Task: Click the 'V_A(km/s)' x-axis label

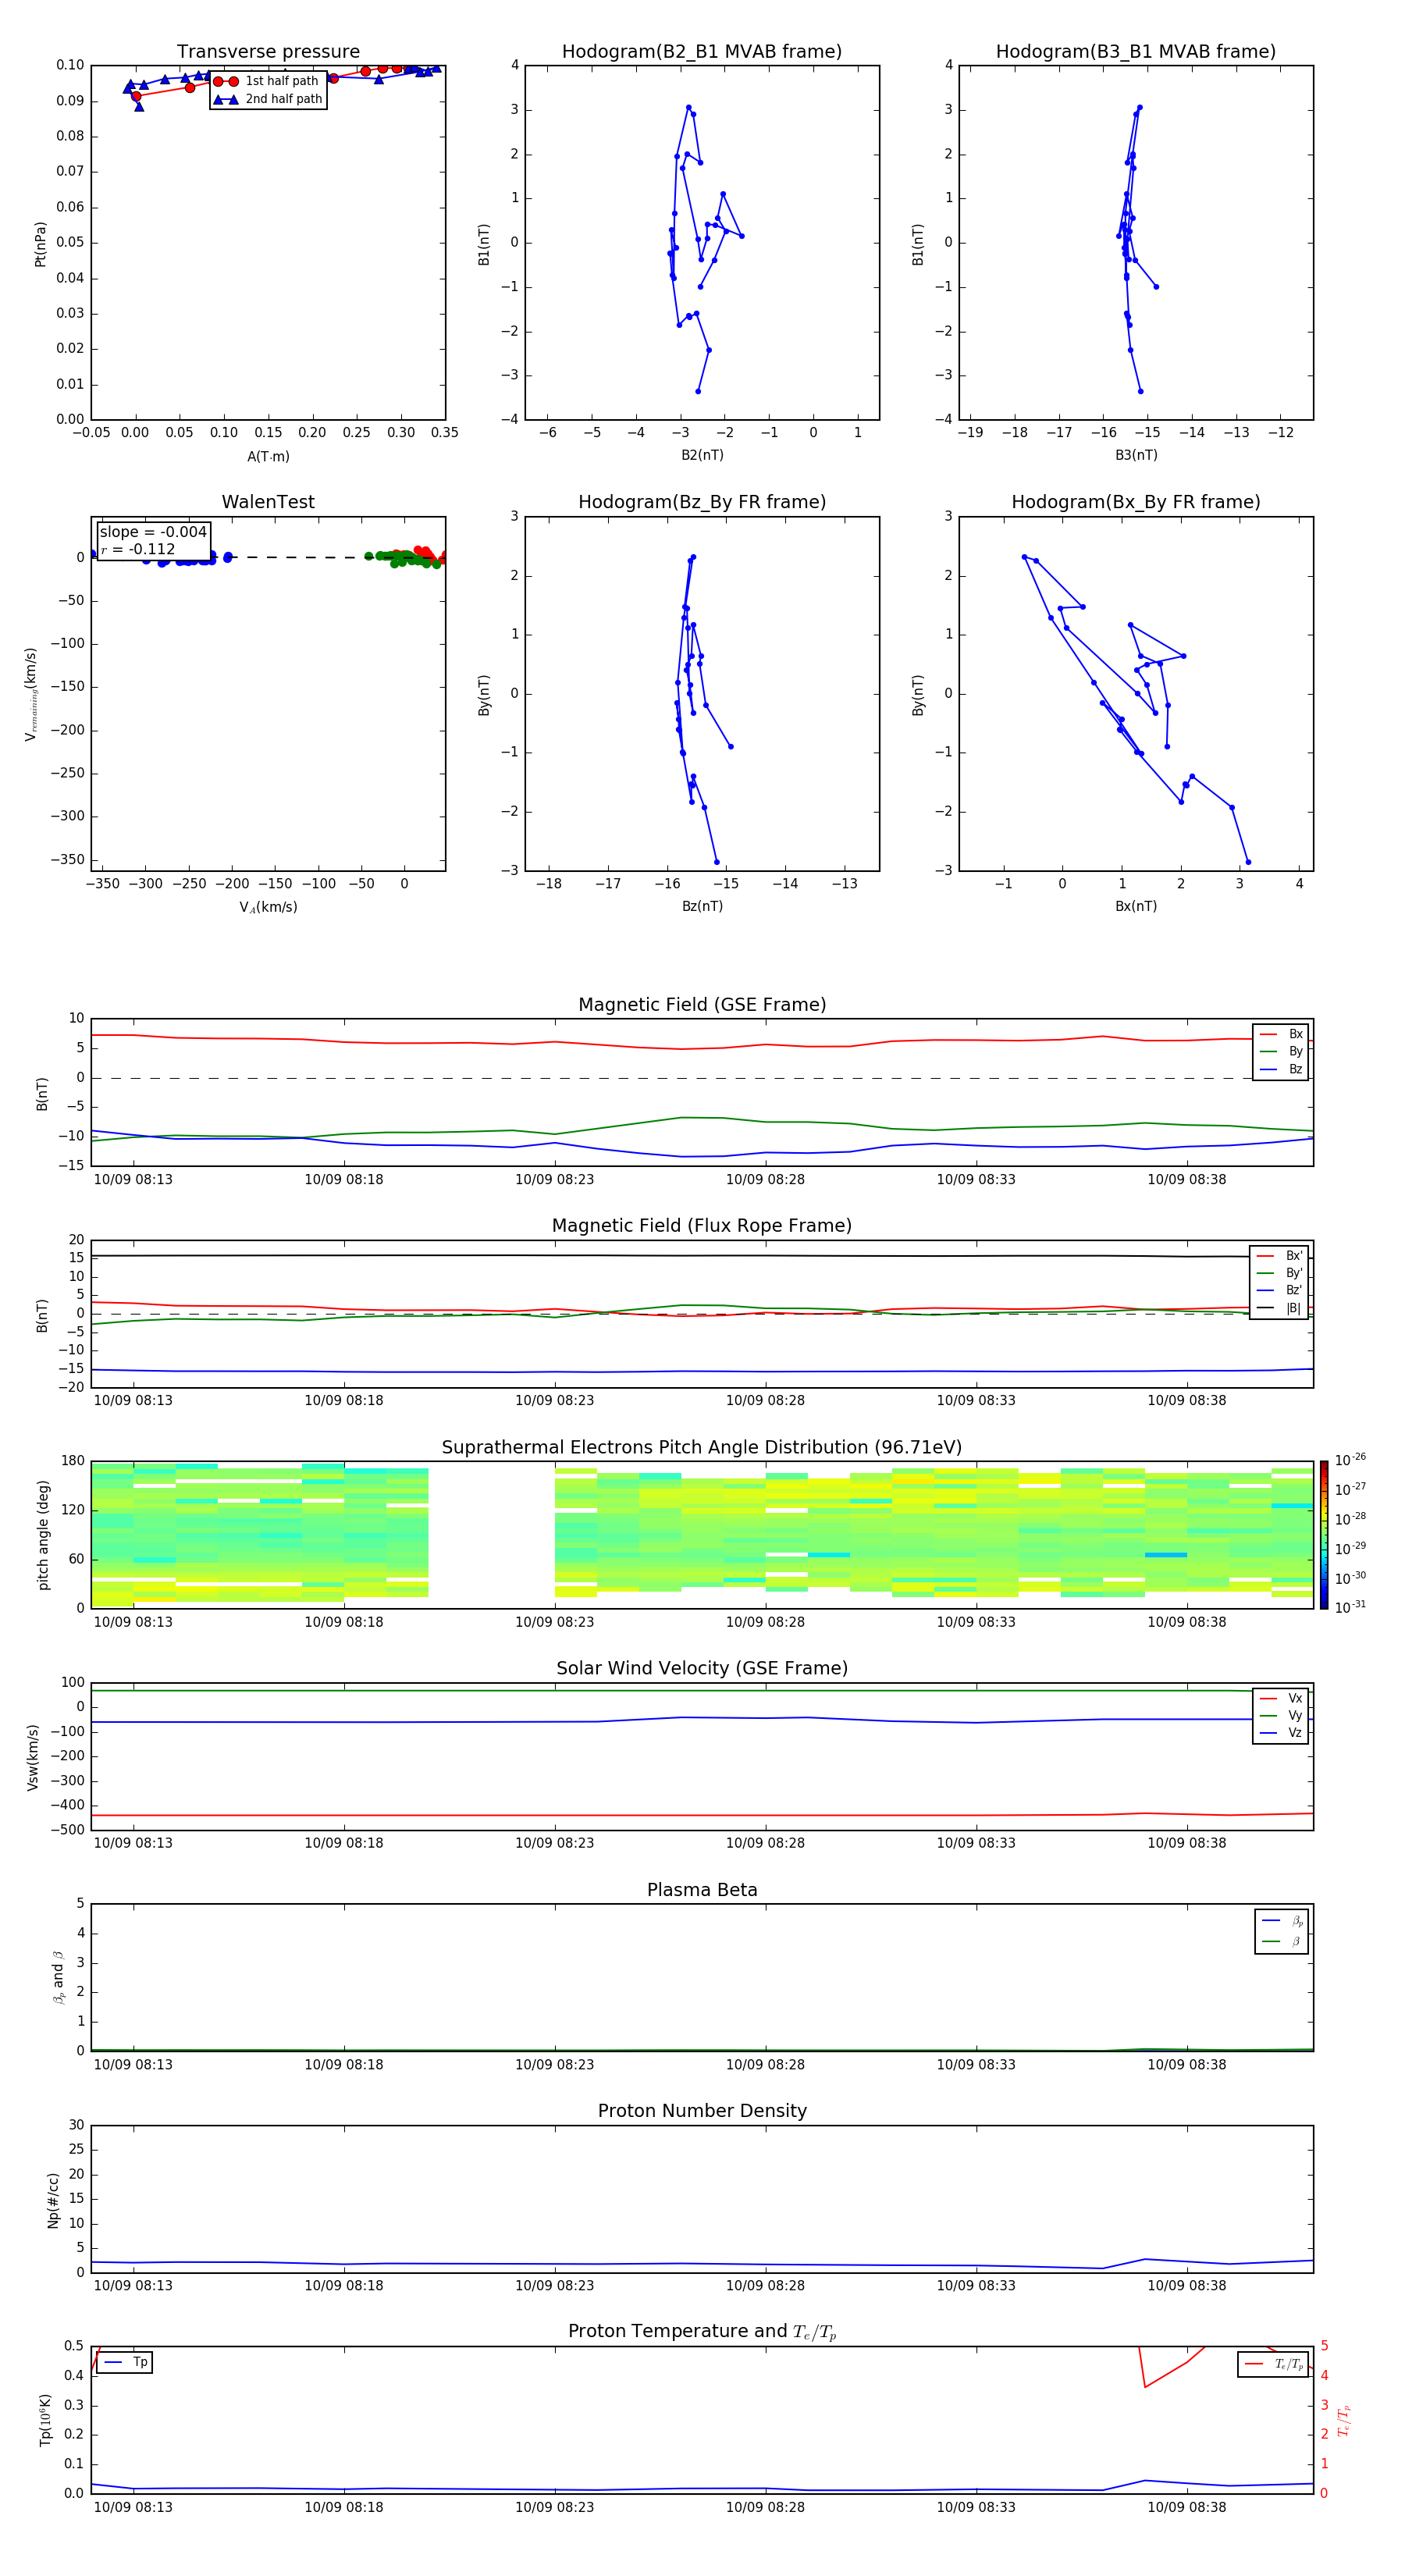Action: coord(268,907)
